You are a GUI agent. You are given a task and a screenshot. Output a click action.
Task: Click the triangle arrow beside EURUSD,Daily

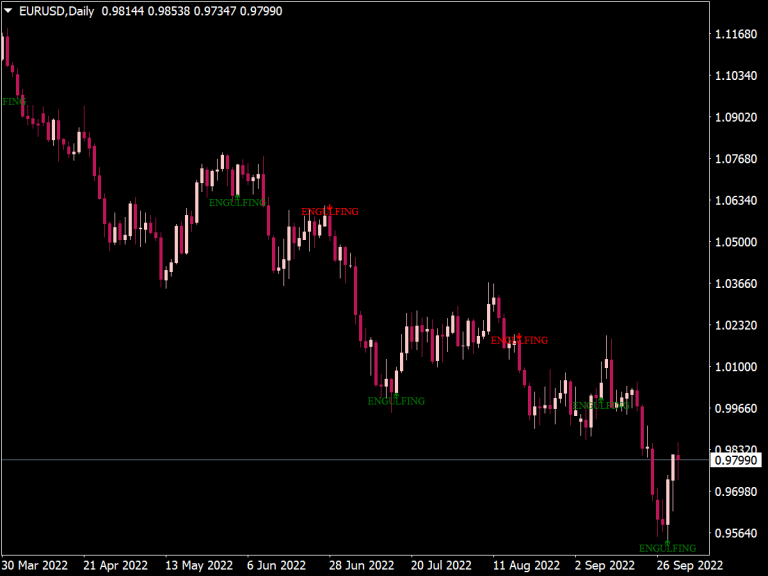9,10
